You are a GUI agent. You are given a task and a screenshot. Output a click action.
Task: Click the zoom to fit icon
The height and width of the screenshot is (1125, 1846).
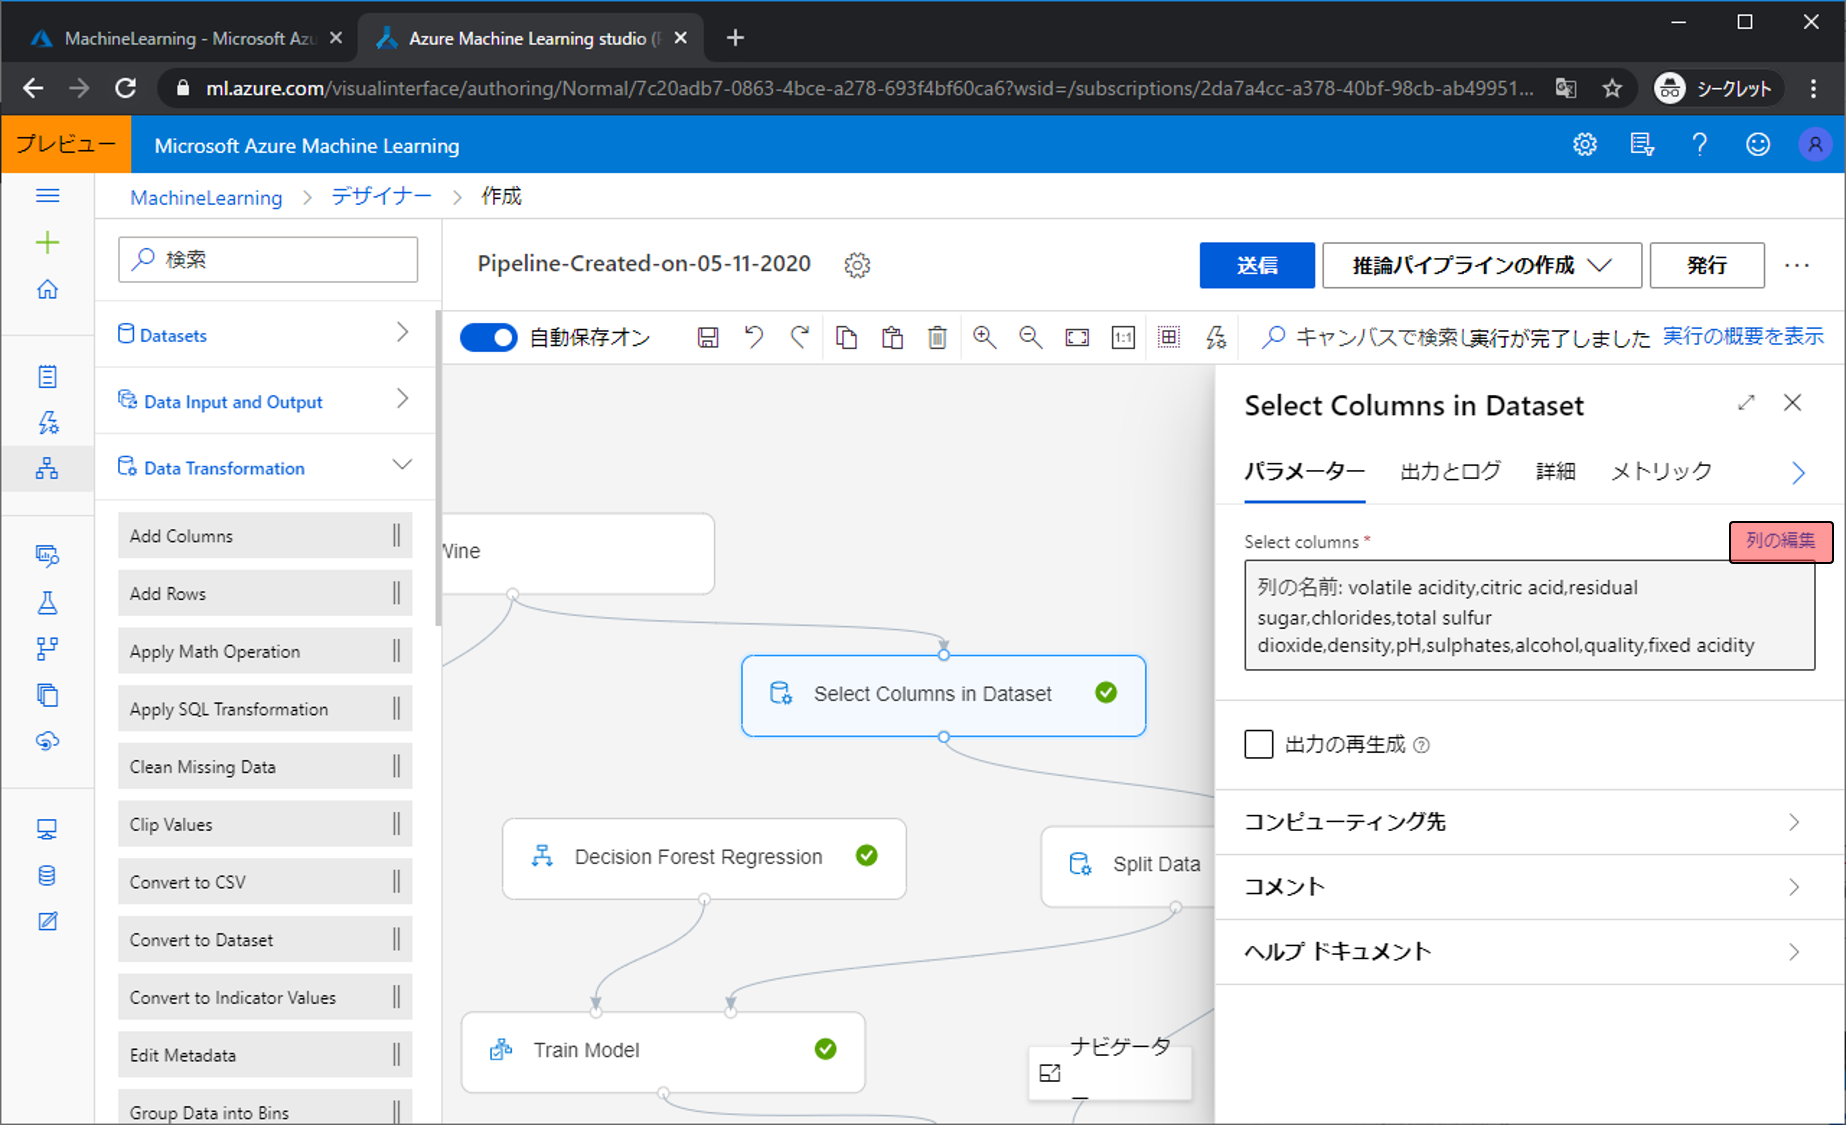1077,338
